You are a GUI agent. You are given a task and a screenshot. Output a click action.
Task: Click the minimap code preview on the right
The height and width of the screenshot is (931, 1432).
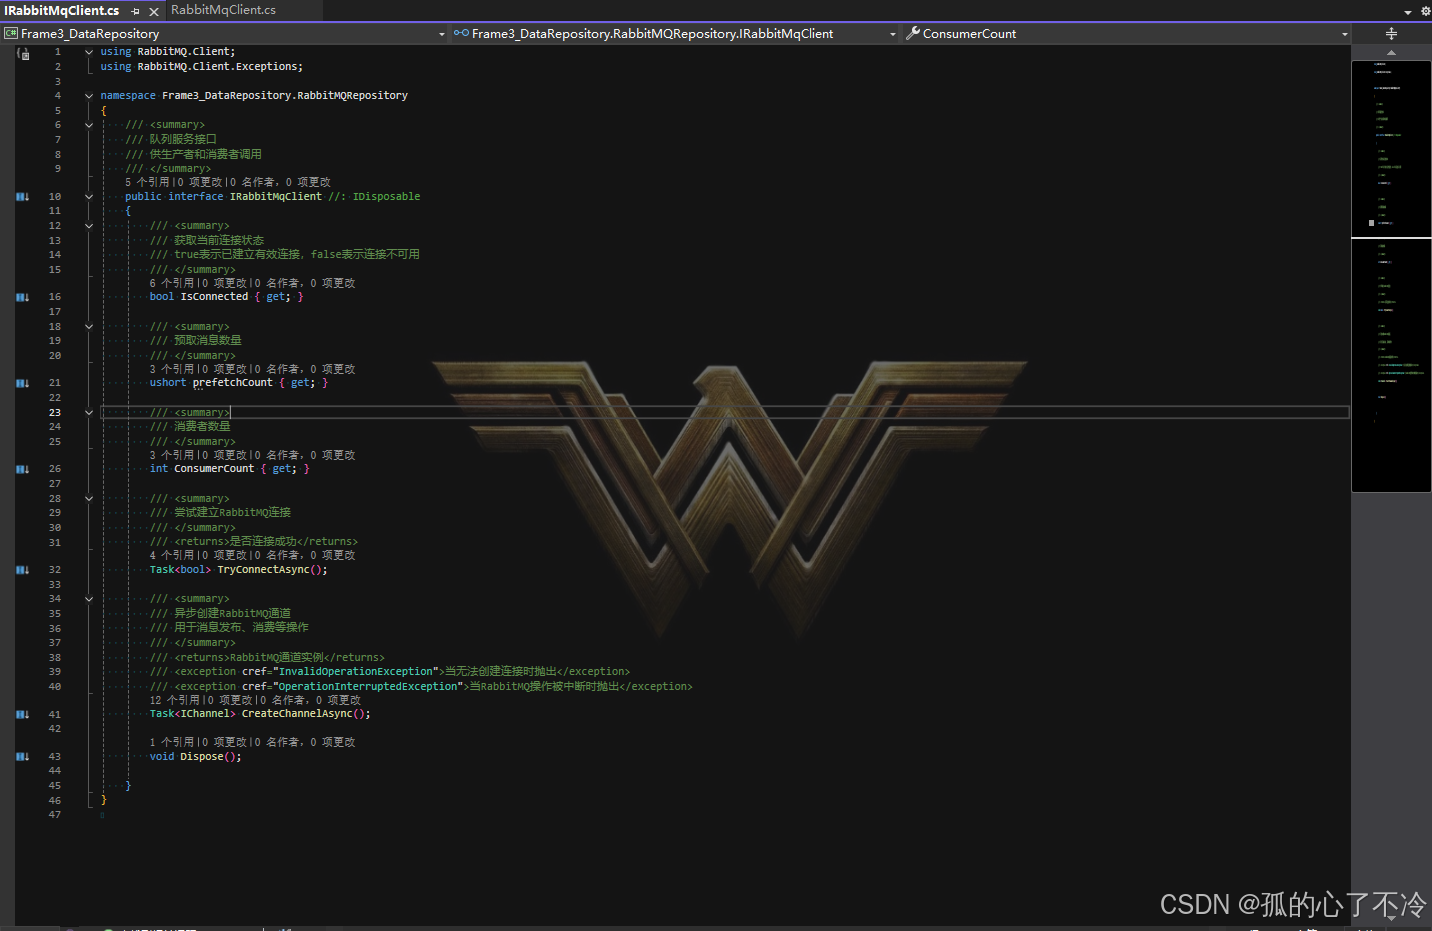click(1391, 276)
